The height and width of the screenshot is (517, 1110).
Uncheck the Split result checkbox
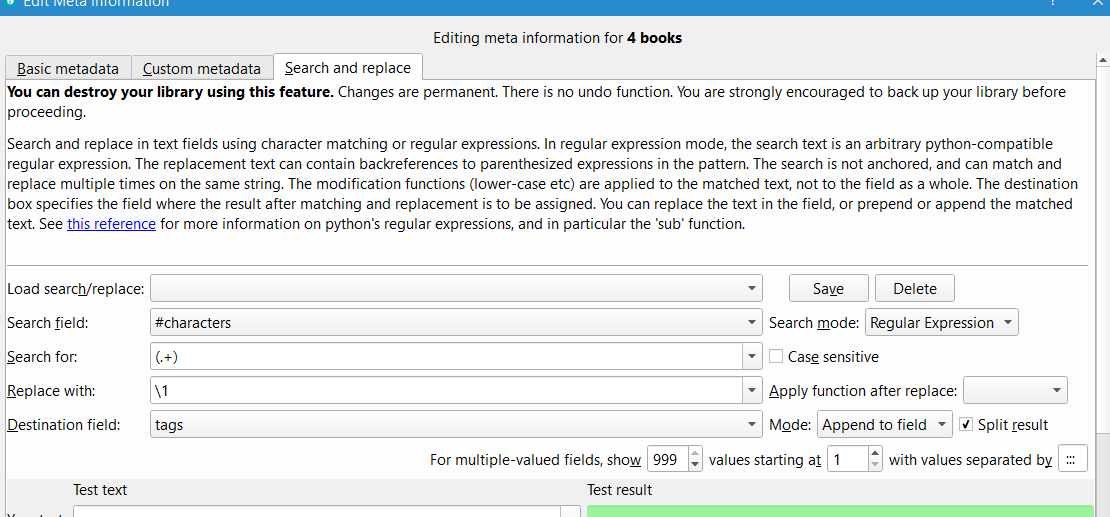[x=966, y=425]
